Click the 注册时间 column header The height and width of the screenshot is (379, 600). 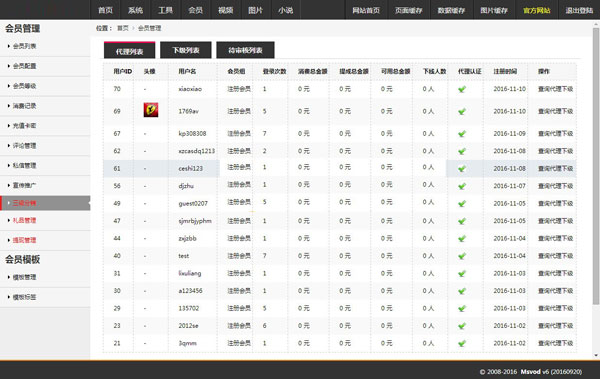(x=505, y=72)
